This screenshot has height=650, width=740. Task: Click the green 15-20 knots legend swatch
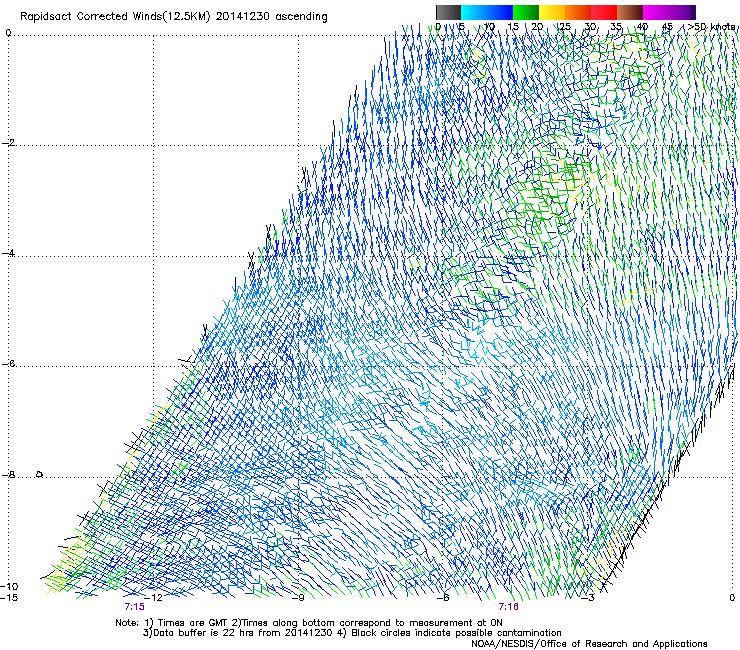tap(525, 12)
